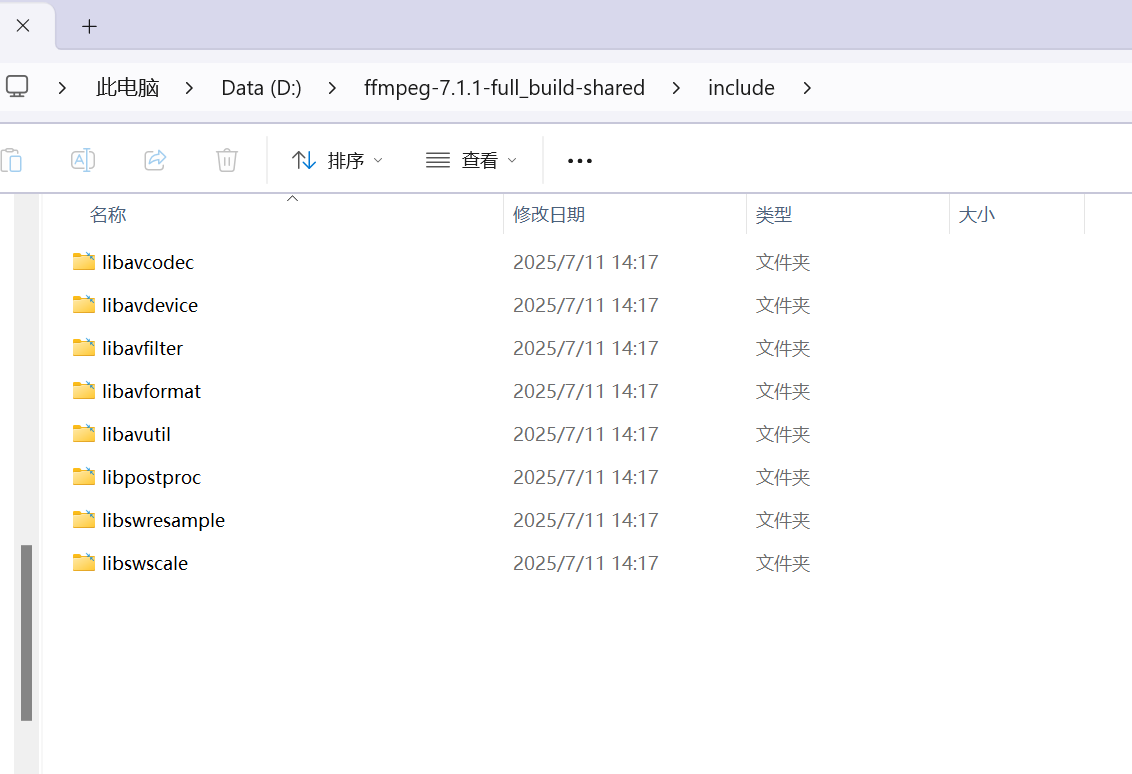
Task: Click the rename icon in toolbar
Action: (83, 160)
